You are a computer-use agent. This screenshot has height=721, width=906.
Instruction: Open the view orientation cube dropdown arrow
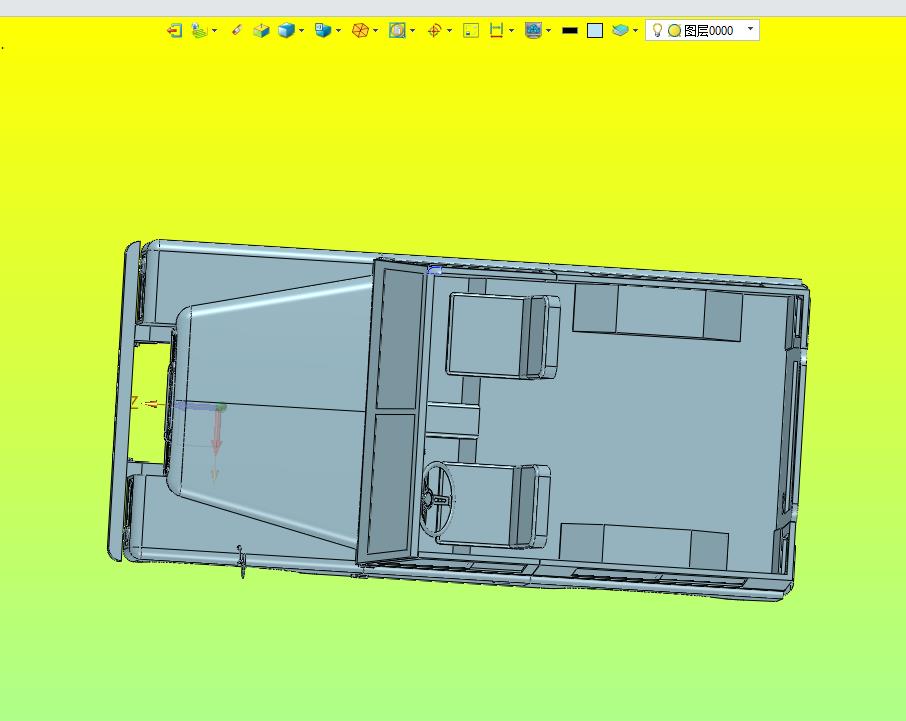point(338,30)
